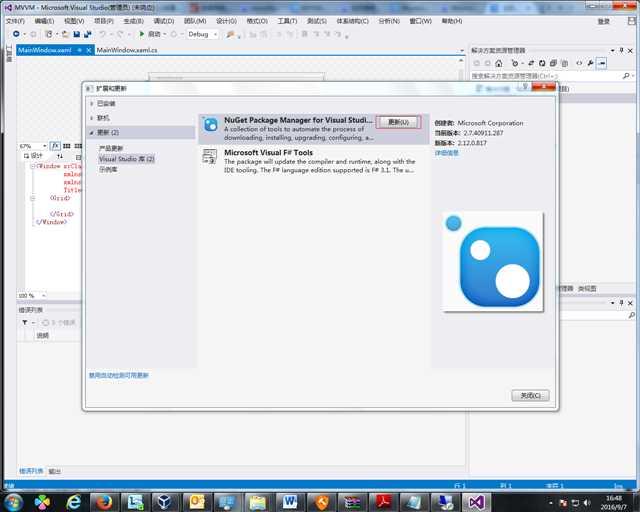Click the update detection settings link in the dialog
The width and height of the screenshot is (640, 512).
click(x=119, y=375)
